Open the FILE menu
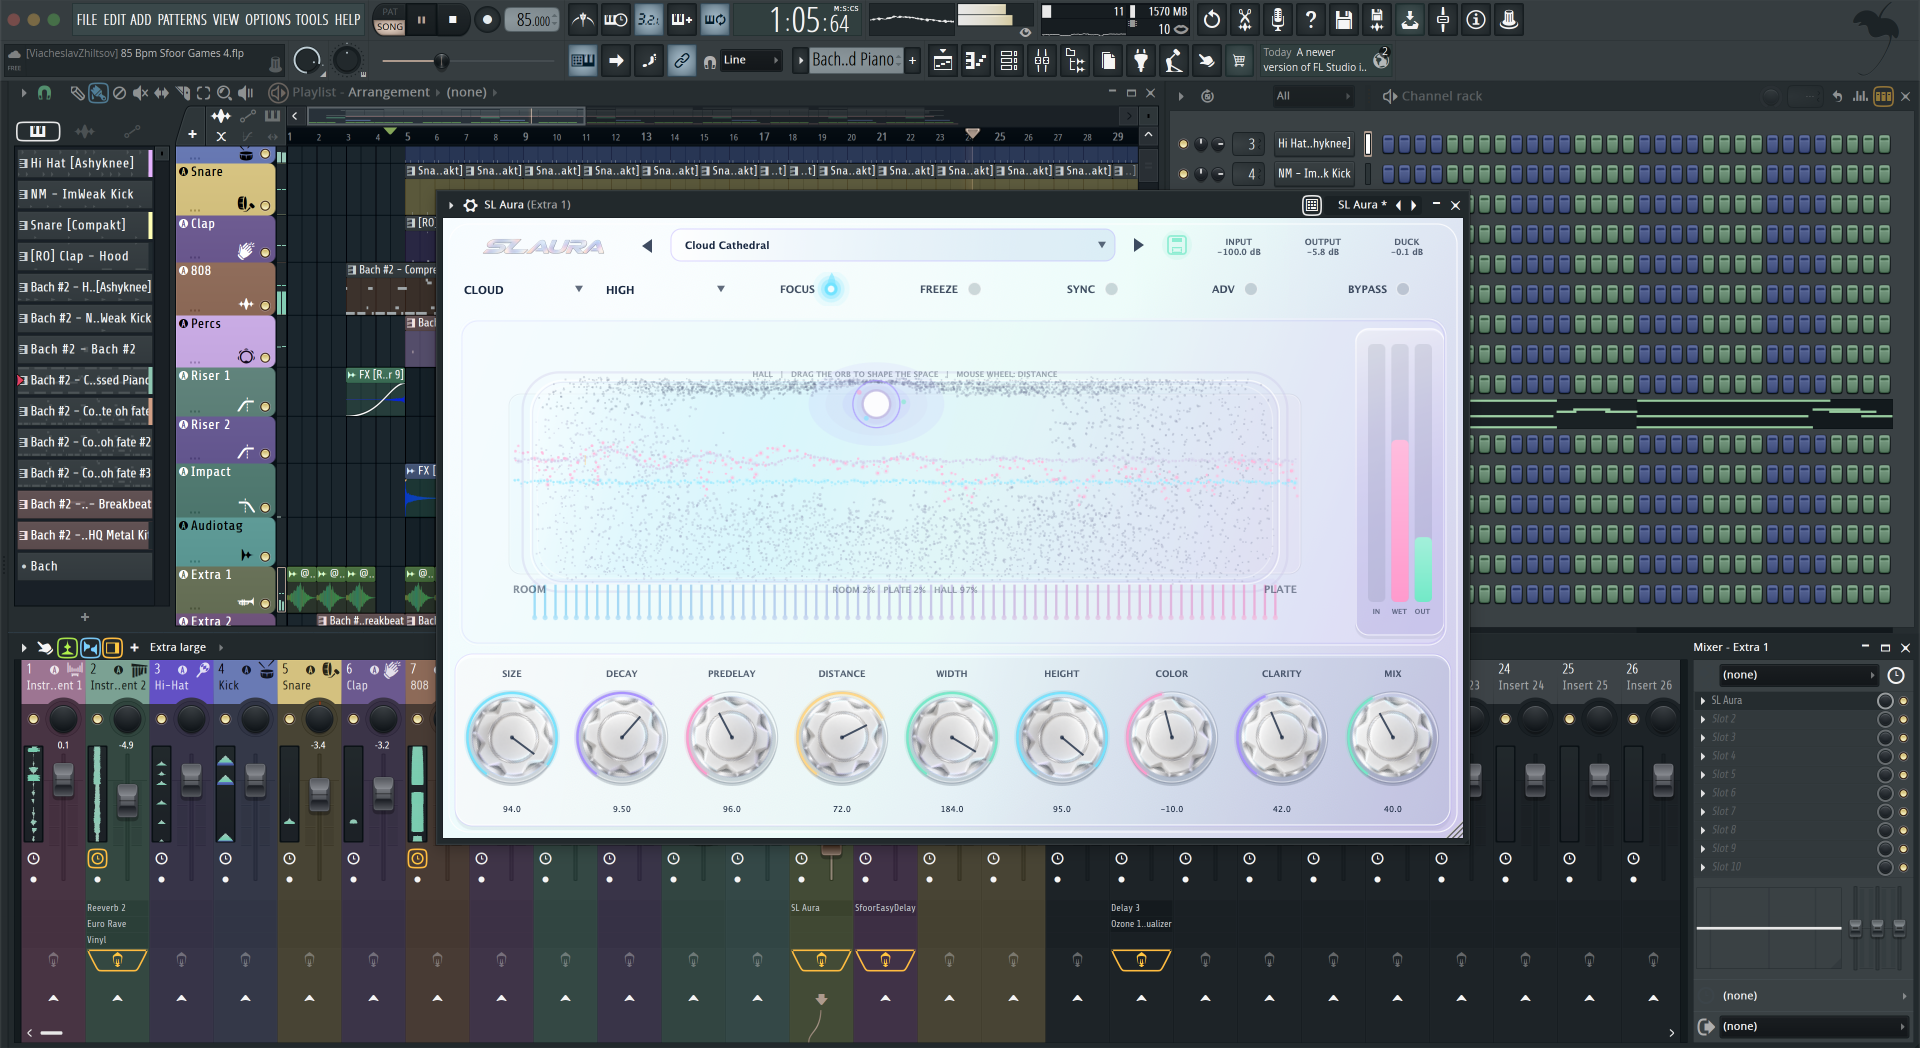 click(x=87, y=19)
